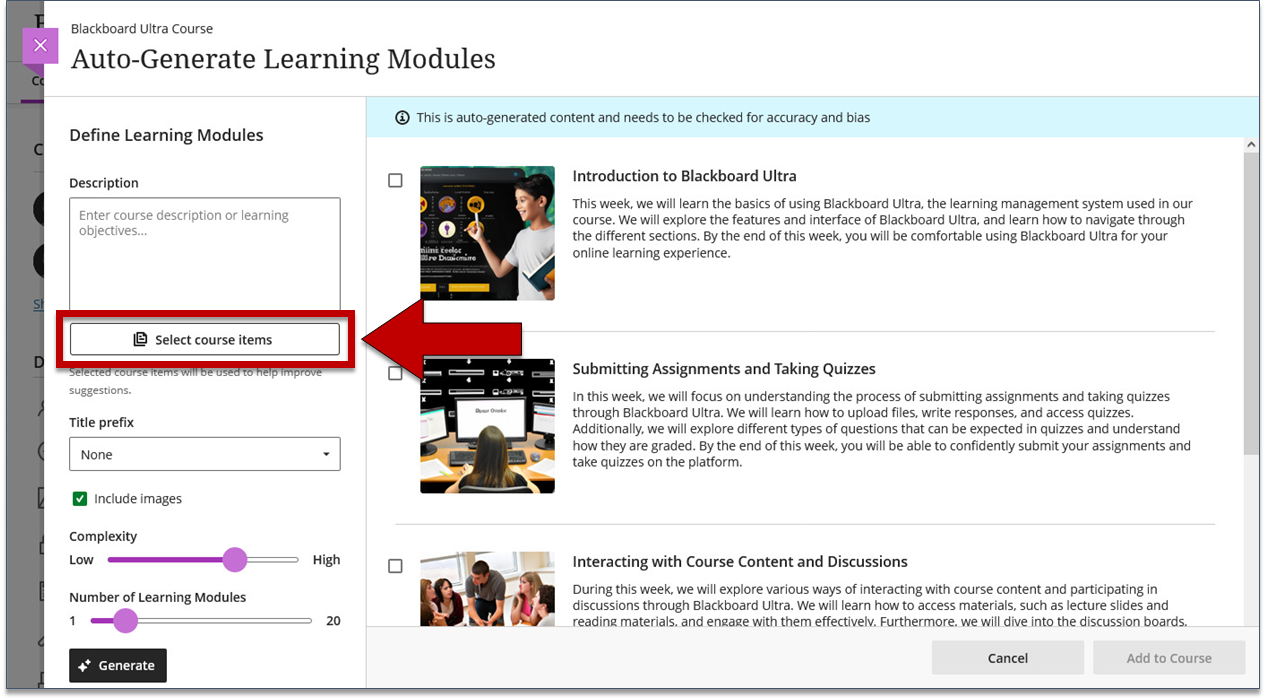This screenshot has height=700, width=1266.
Task: Click in the Description text area
Action: (205, 254)
